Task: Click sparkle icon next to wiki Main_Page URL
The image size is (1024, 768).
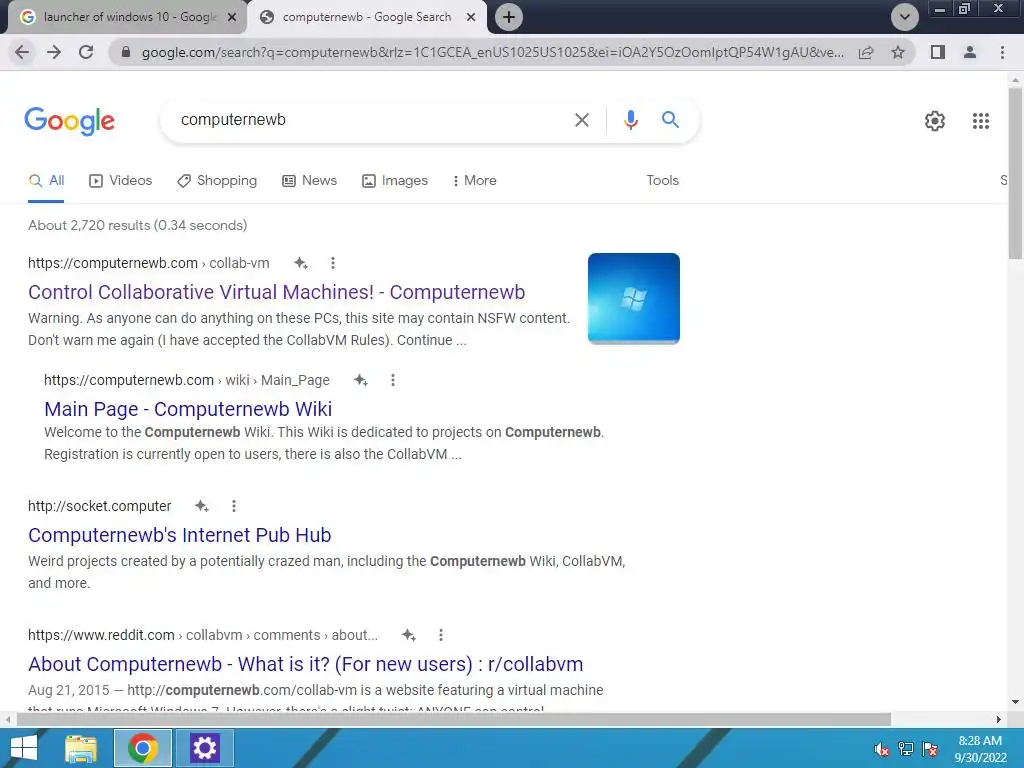Action: pos(360,380)
